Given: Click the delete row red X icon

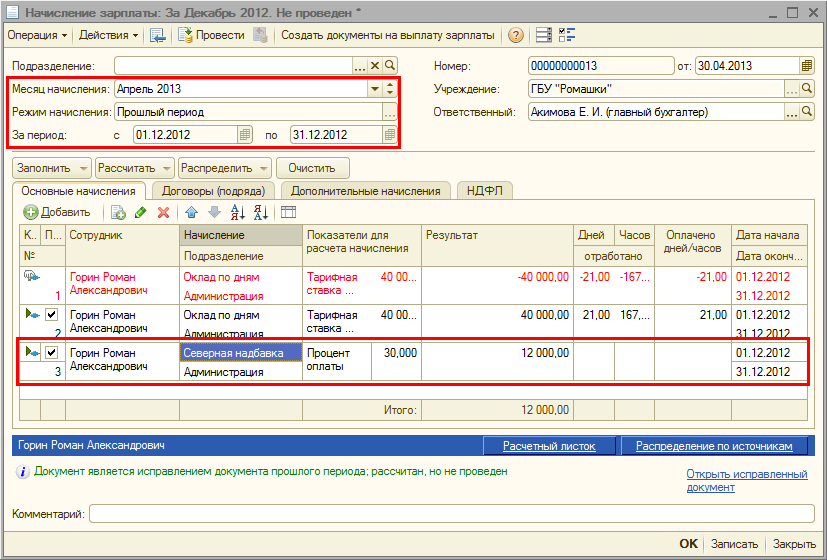Looking at the screenshot, I should (163, 212).
